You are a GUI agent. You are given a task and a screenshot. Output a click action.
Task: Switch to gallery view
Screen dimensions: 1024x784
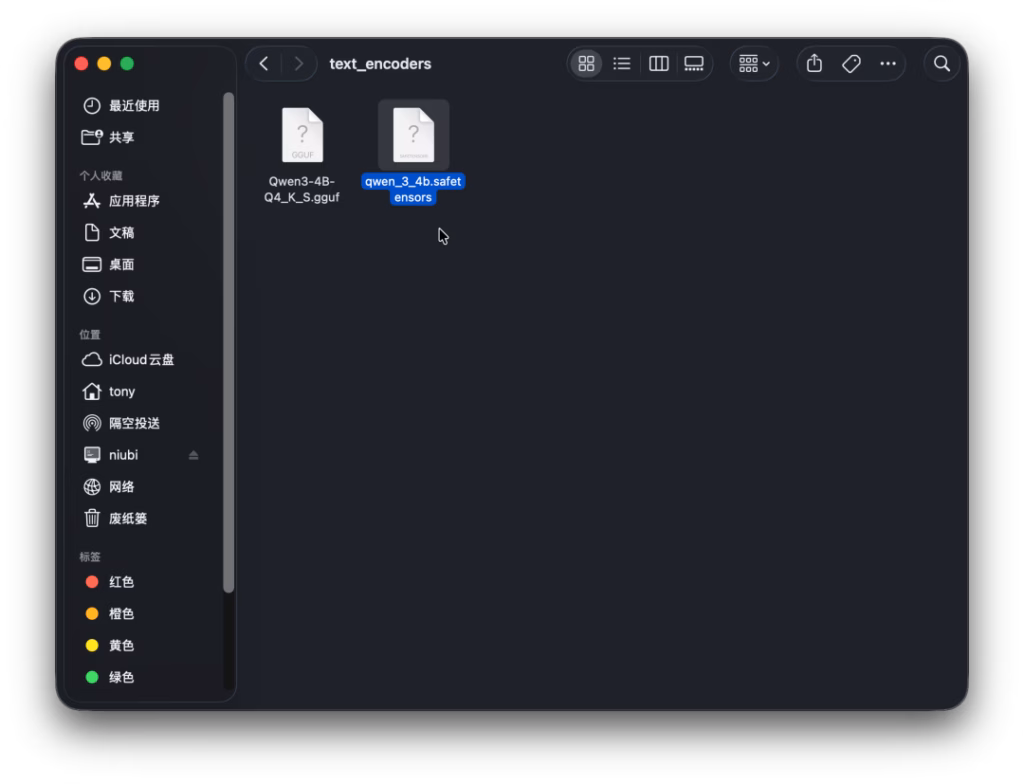pos(694,64)
